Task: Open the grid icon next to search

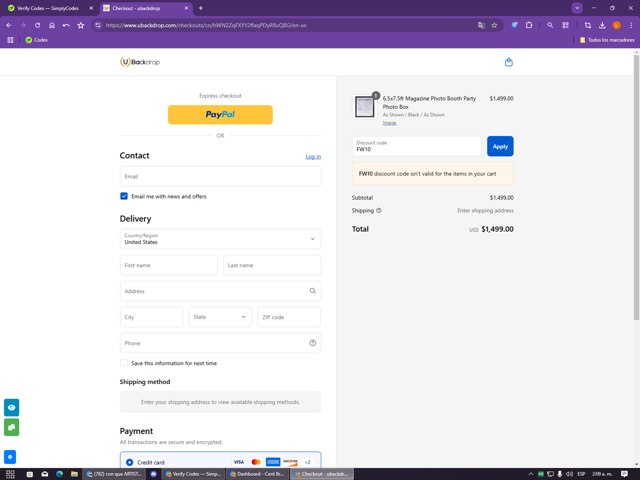Action: [x=565, y=25]
